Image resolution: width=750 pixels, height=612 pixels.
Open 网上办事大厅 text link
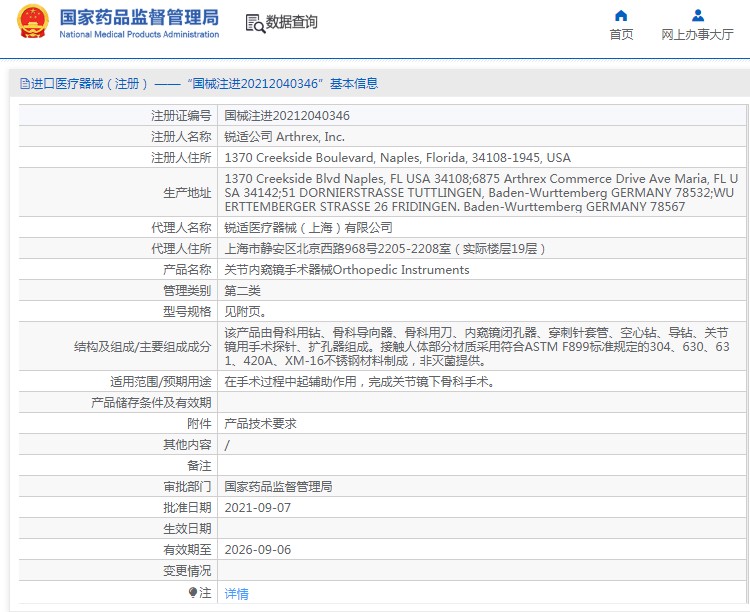(x=697, y=34)
